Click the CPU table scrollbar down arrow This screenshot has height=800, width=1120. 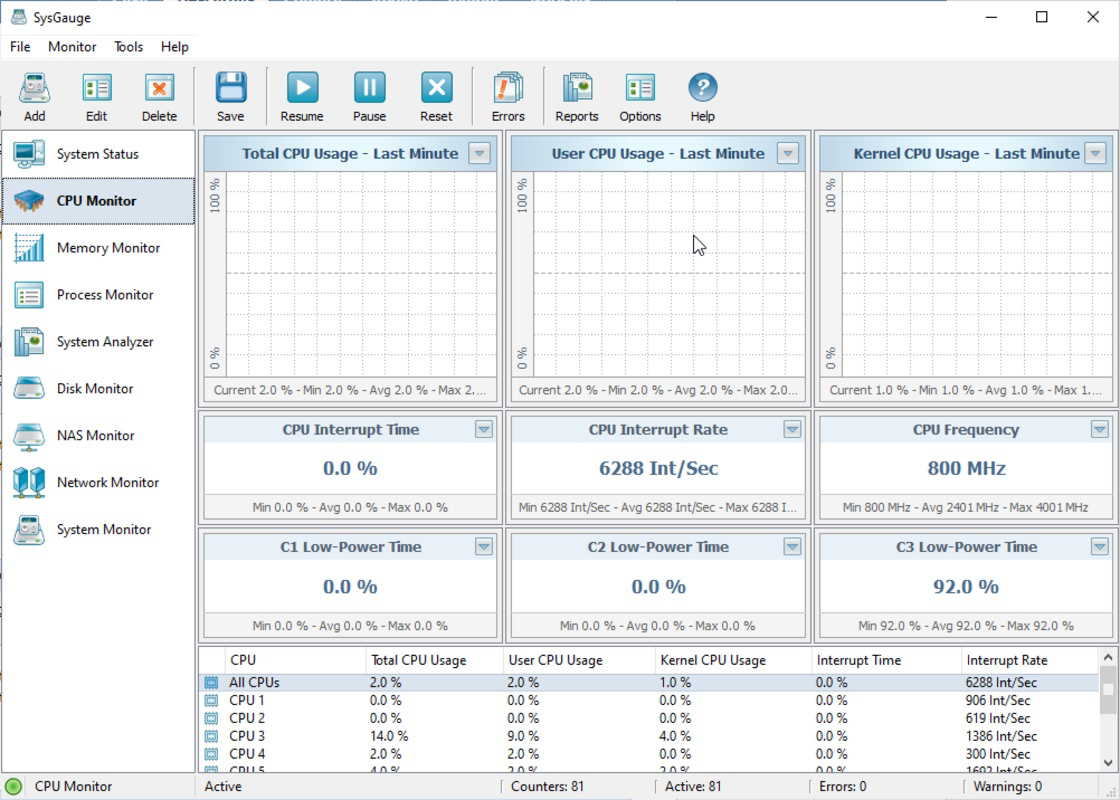tap(1108, 763)
